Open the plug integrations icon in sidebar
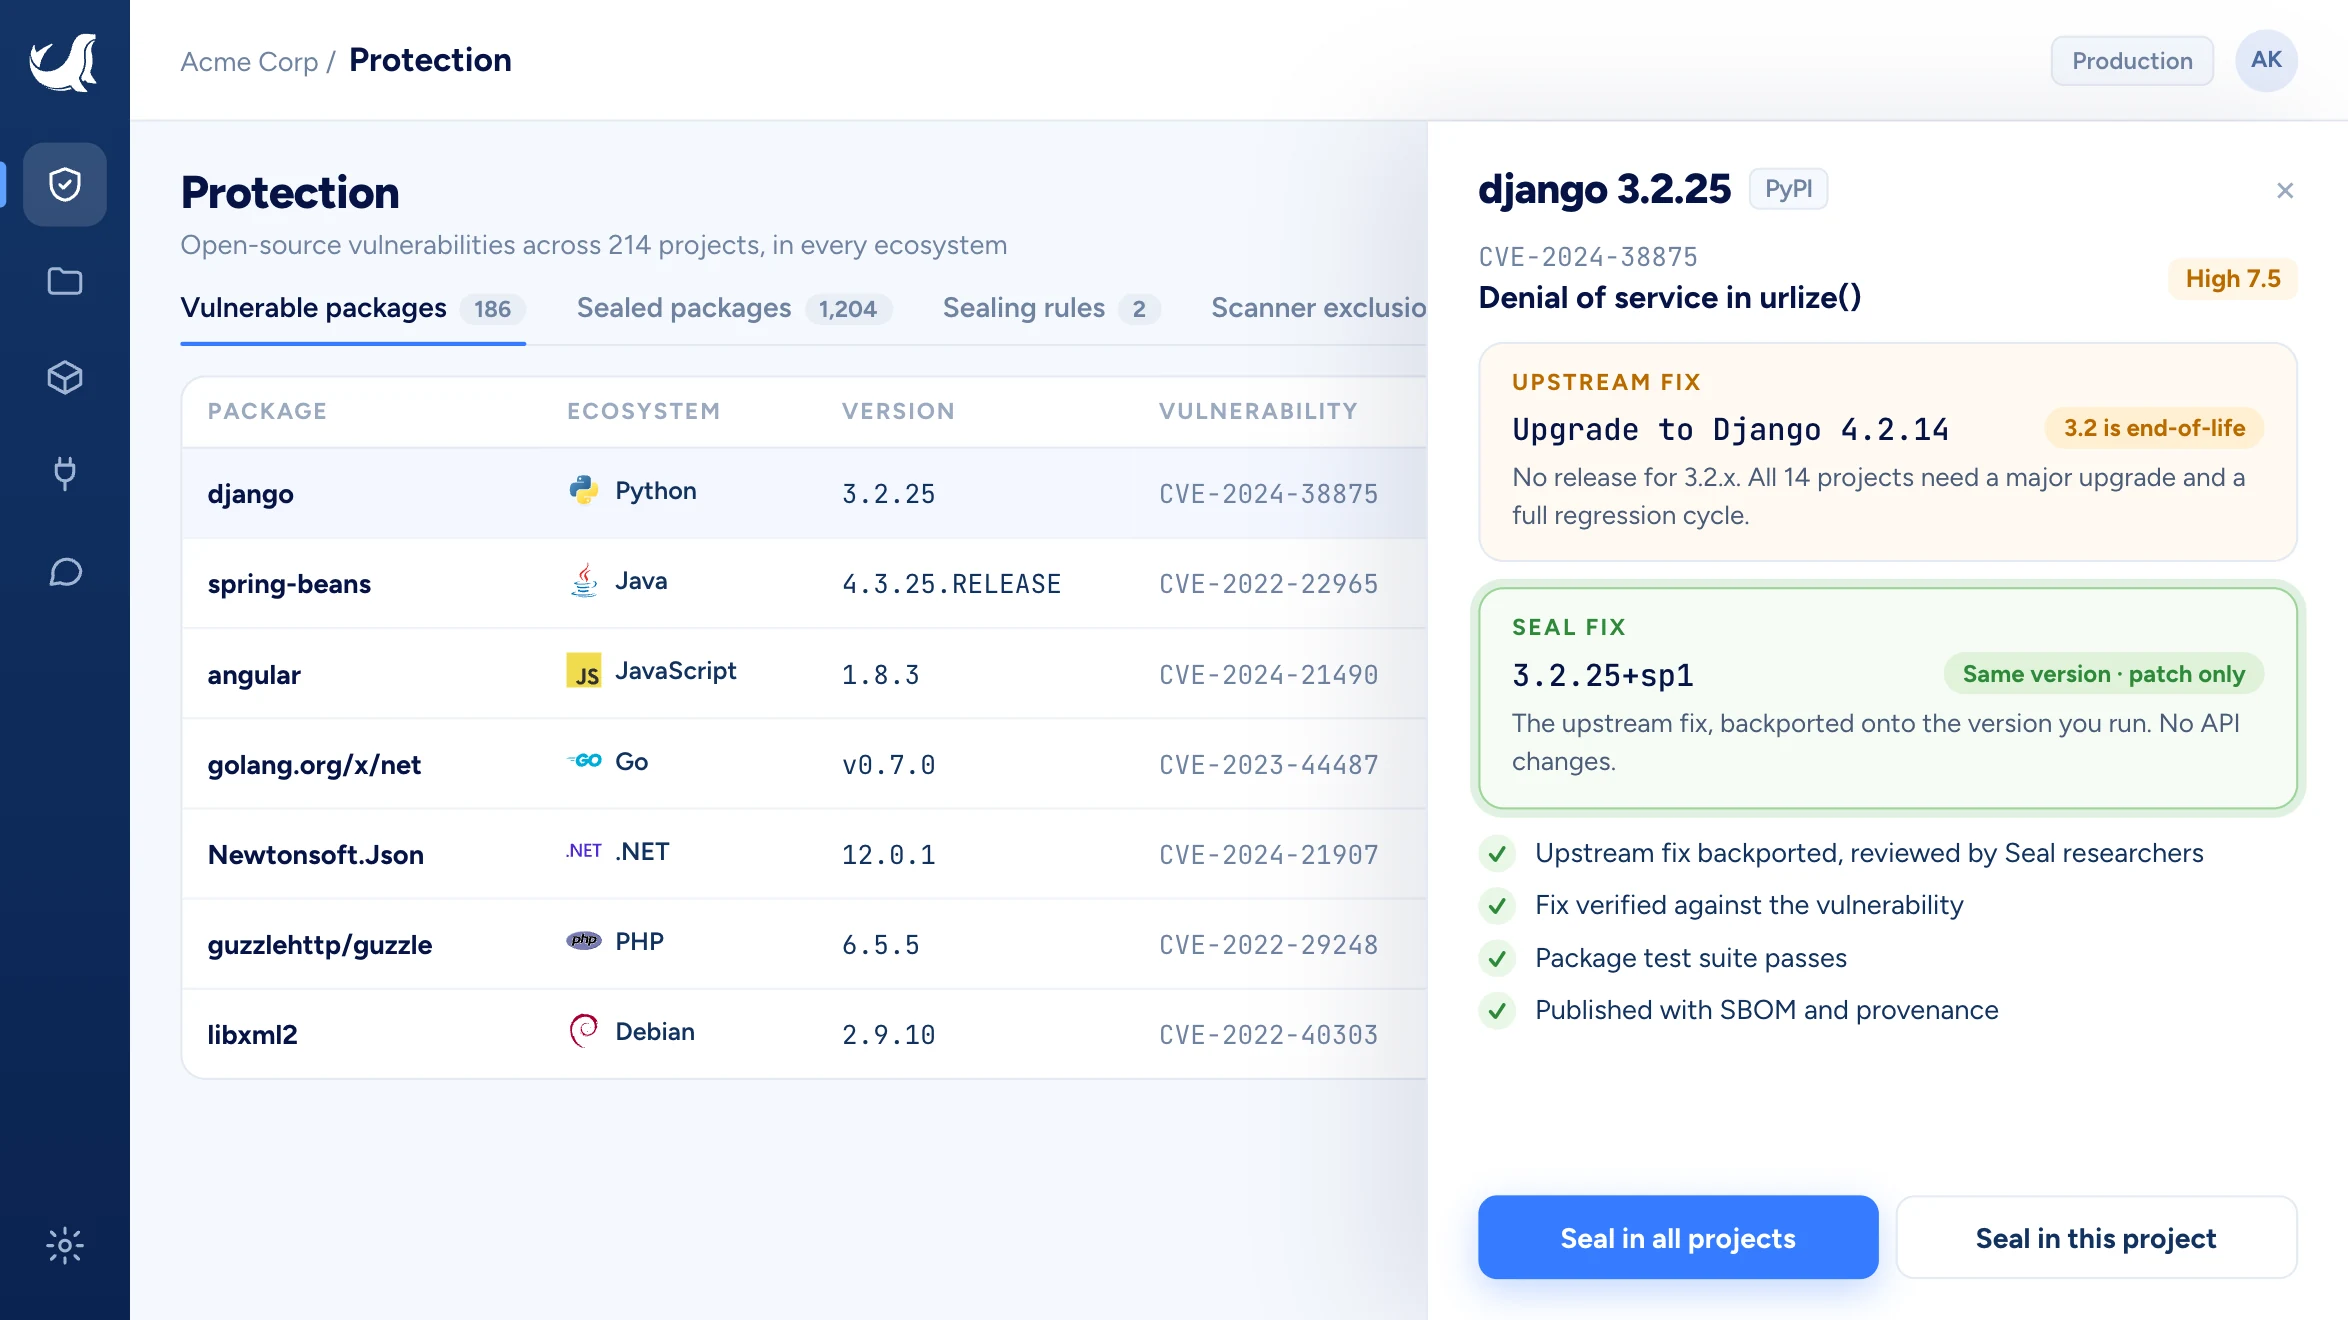 (65, 473)
